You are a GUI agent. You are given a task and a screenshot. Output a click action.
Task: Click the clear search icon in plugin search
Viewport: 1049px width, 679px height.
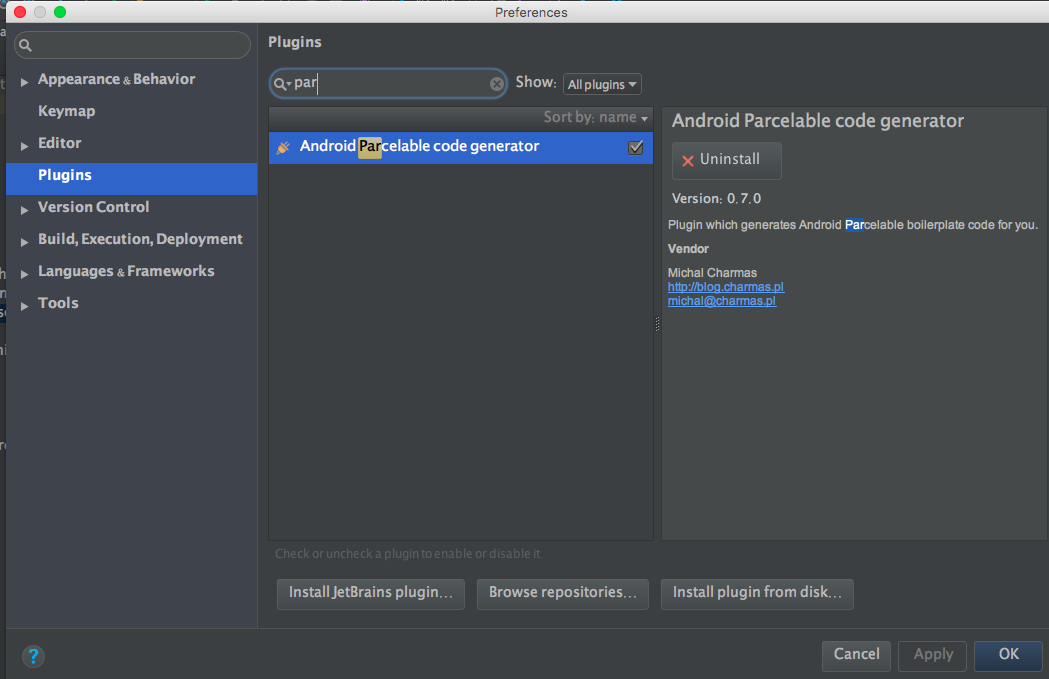497,84
